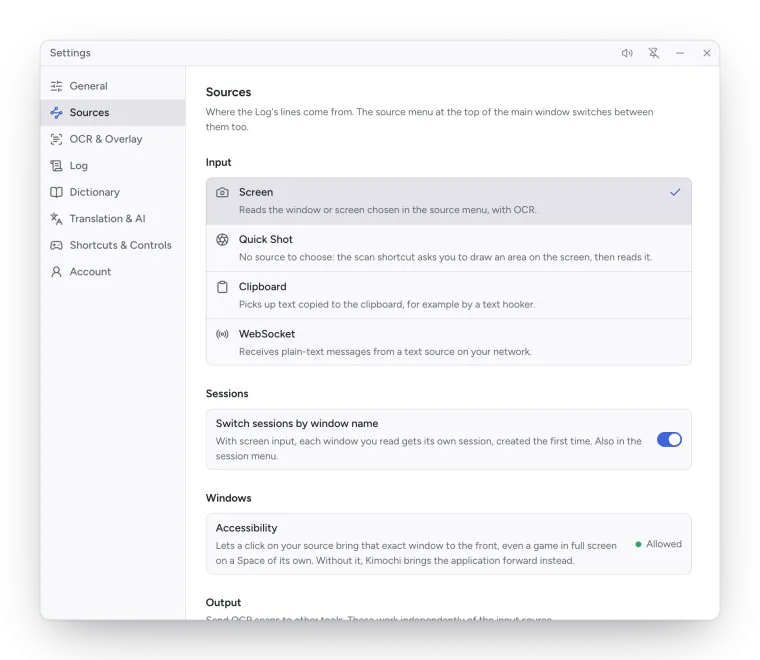The image size is (760, 660).
Task: Click the Dictionary book icon
Action: [56, 192]
